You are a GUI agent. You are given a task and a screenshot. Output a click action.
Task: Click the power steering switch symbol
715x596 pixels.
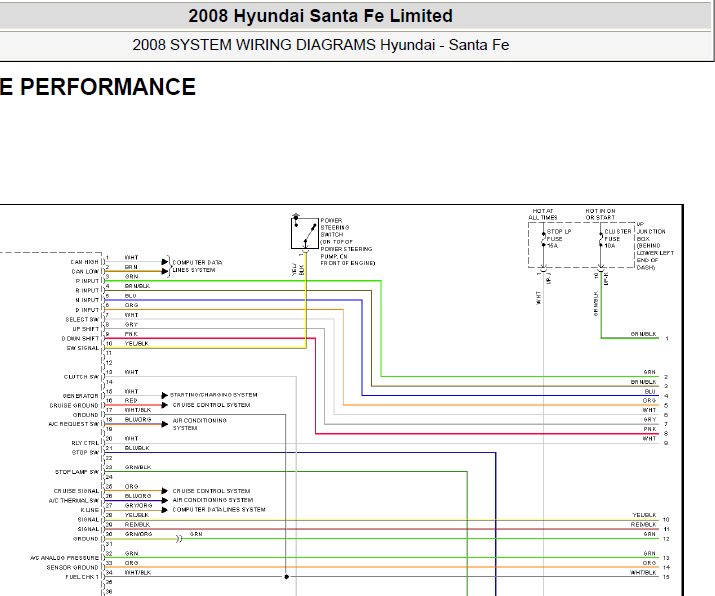tap(305, 233)
